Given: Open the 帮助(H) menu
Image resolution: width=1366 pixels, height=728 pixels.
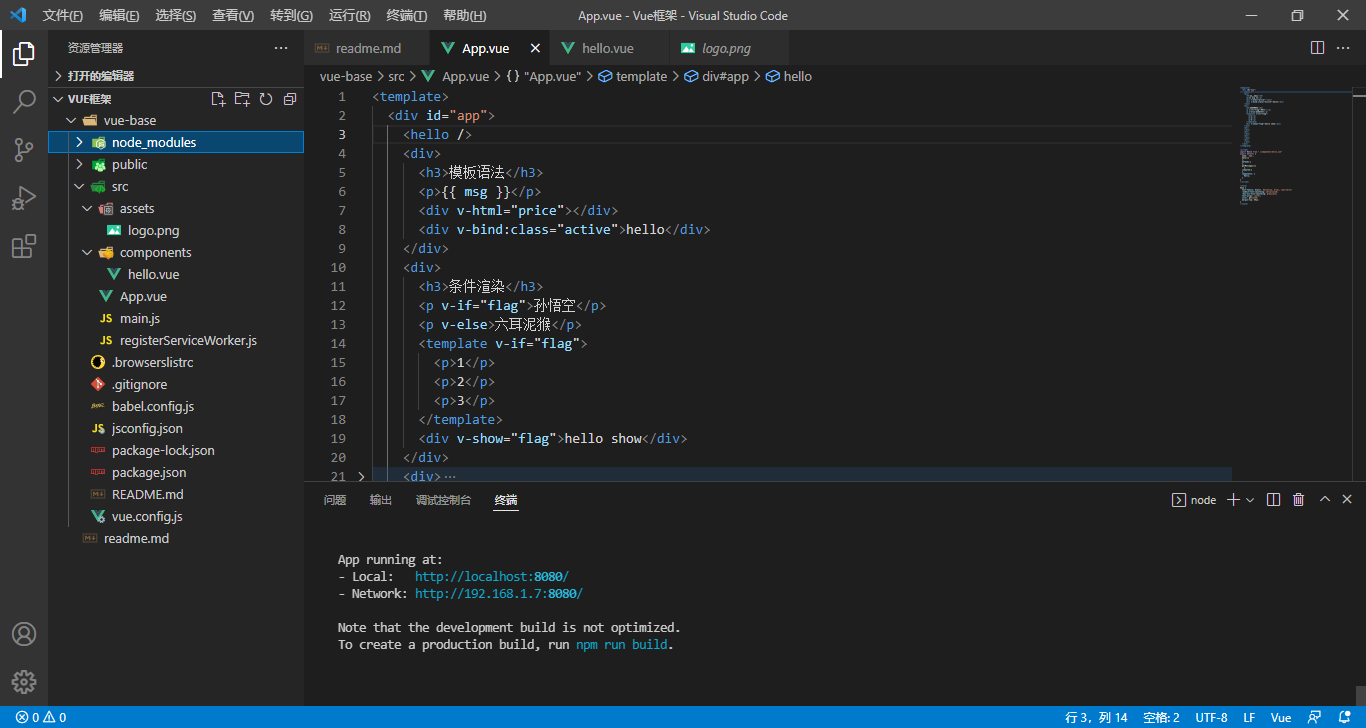Looking at the screenshot, I should click(464, 15).
